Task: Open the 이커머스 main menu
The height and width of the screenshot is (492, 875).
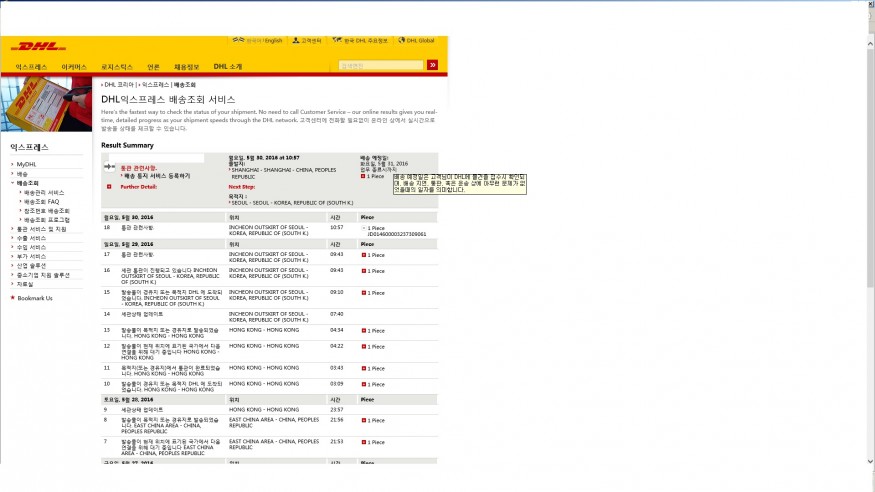Action: pos(74,67)
